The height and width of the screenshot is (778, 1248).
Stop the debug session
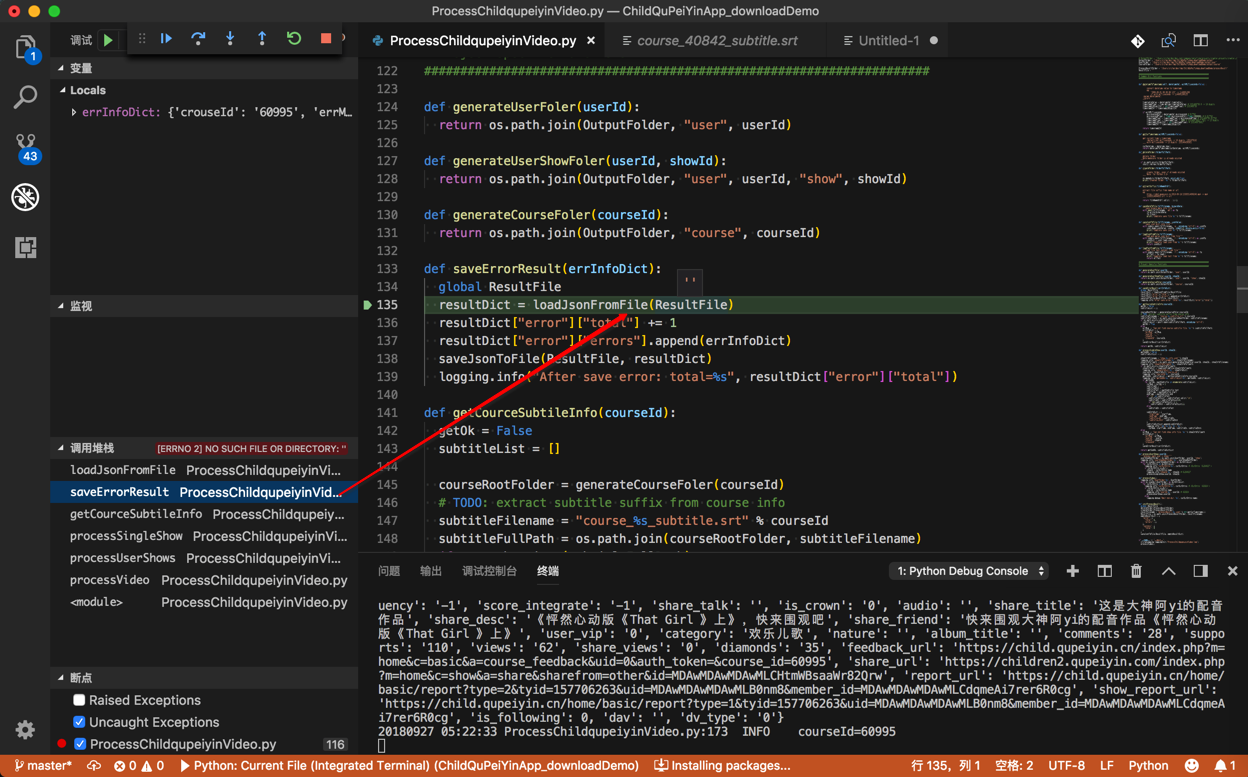[326, 39]
